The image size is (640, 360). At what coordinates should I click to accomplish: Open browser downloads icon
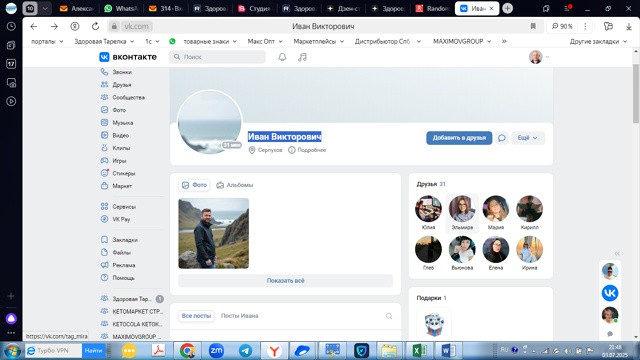tap(629, 26)
